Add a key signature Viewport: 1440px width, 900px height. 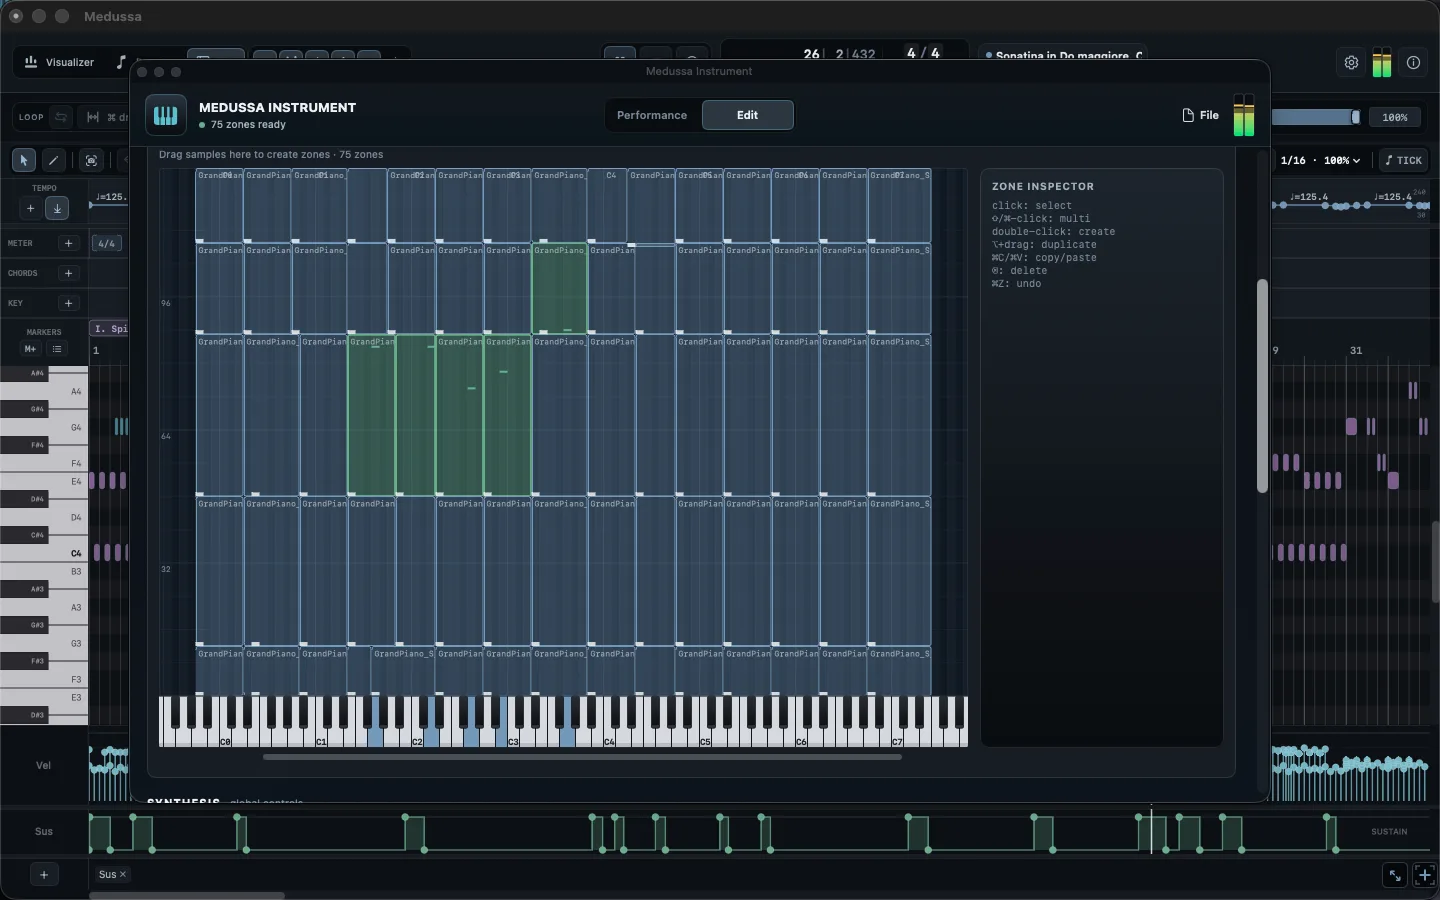(68, 303)
